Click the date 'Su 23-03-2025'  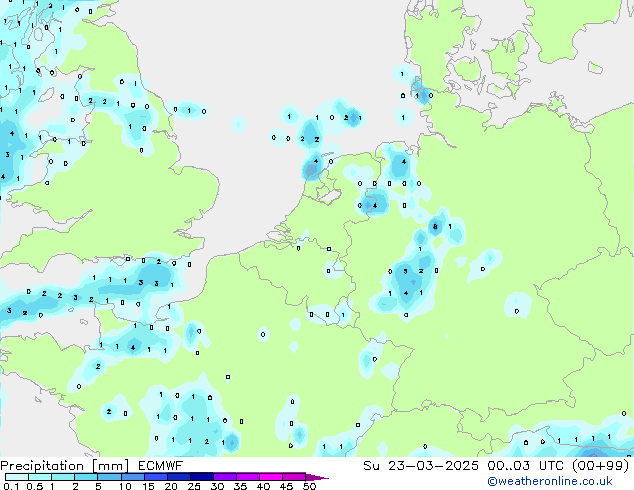tap(421, 466)
